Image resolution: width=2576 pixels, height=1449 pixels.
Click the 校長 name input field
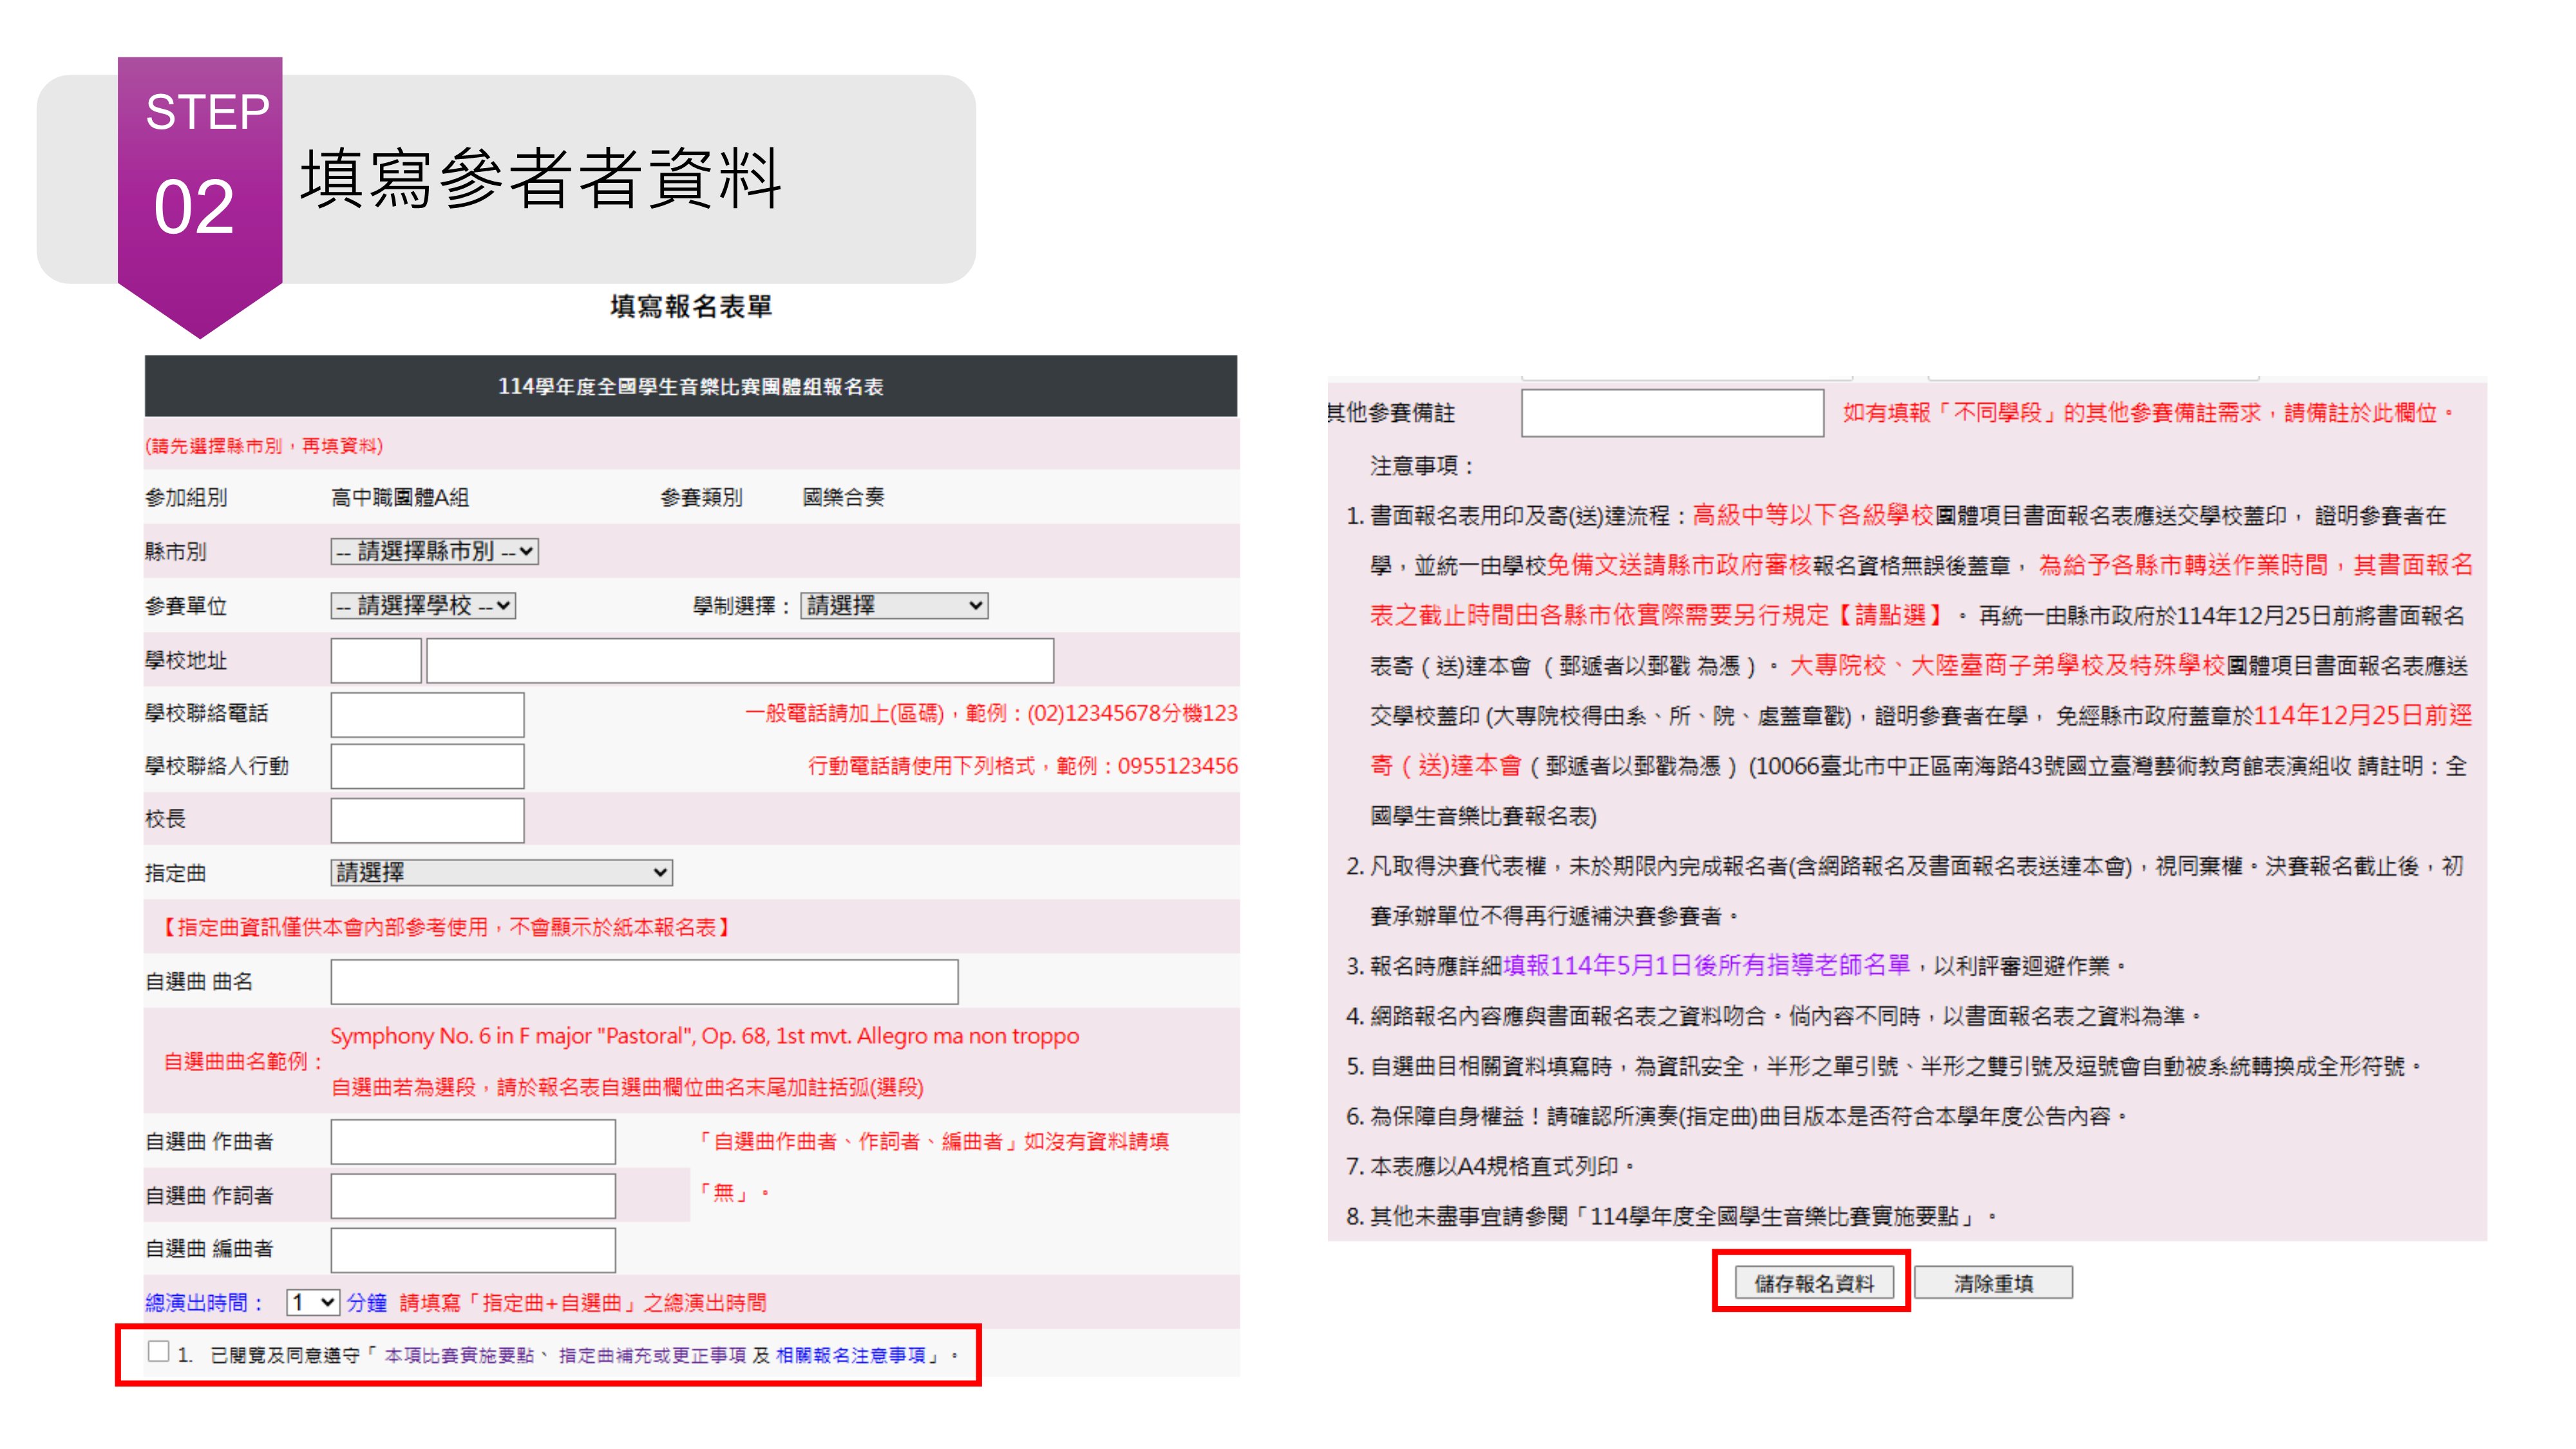pyautogui.click(x=427, y=820)
